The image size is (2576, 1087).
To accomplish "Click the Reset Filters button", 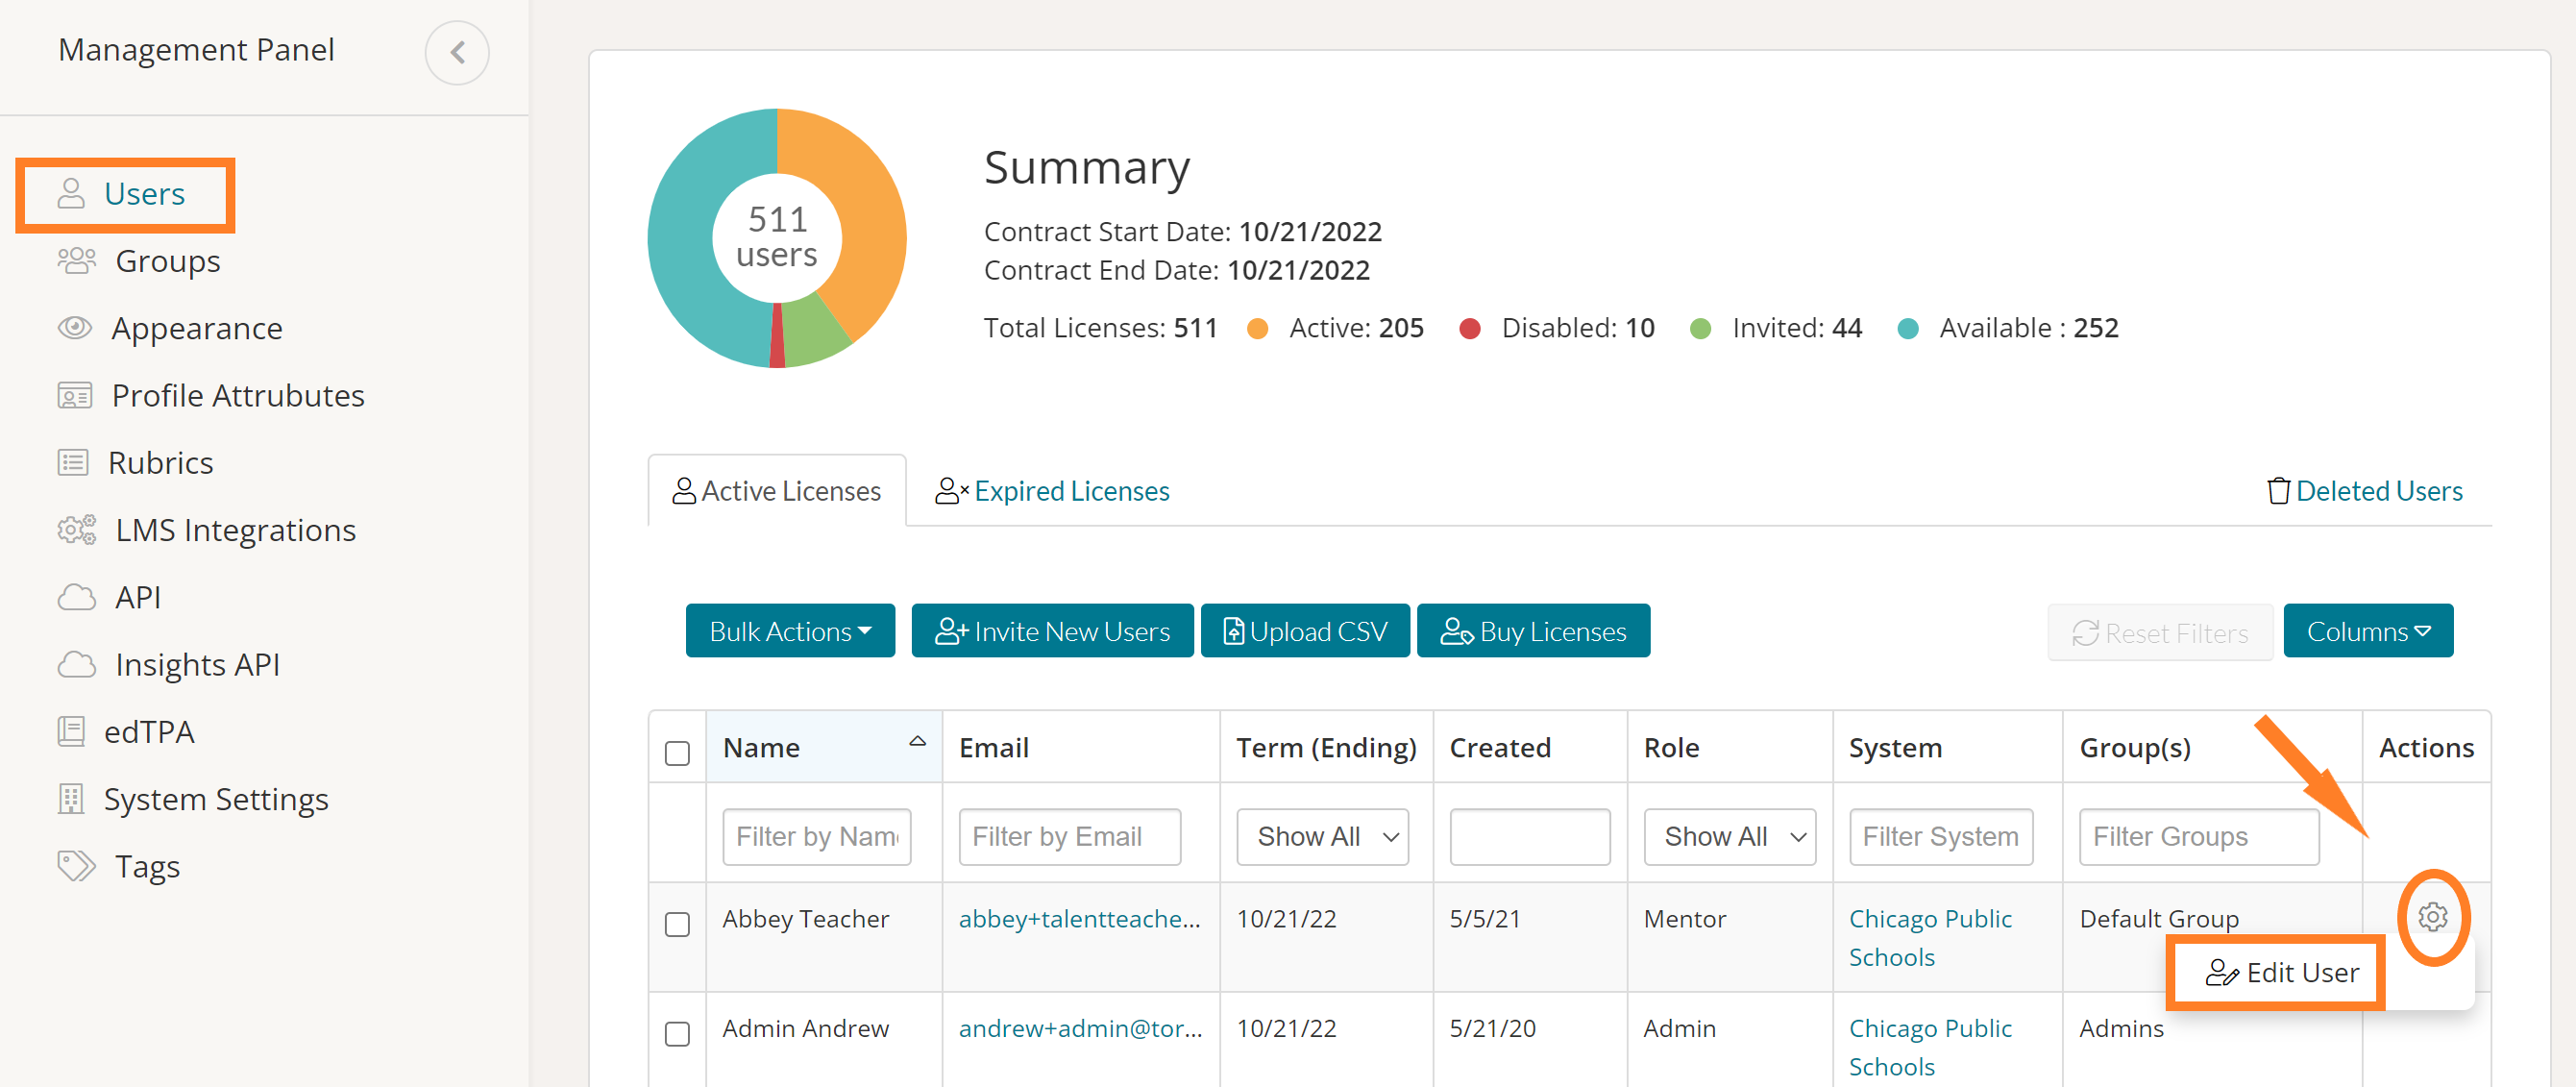I will coord(2160,633).
